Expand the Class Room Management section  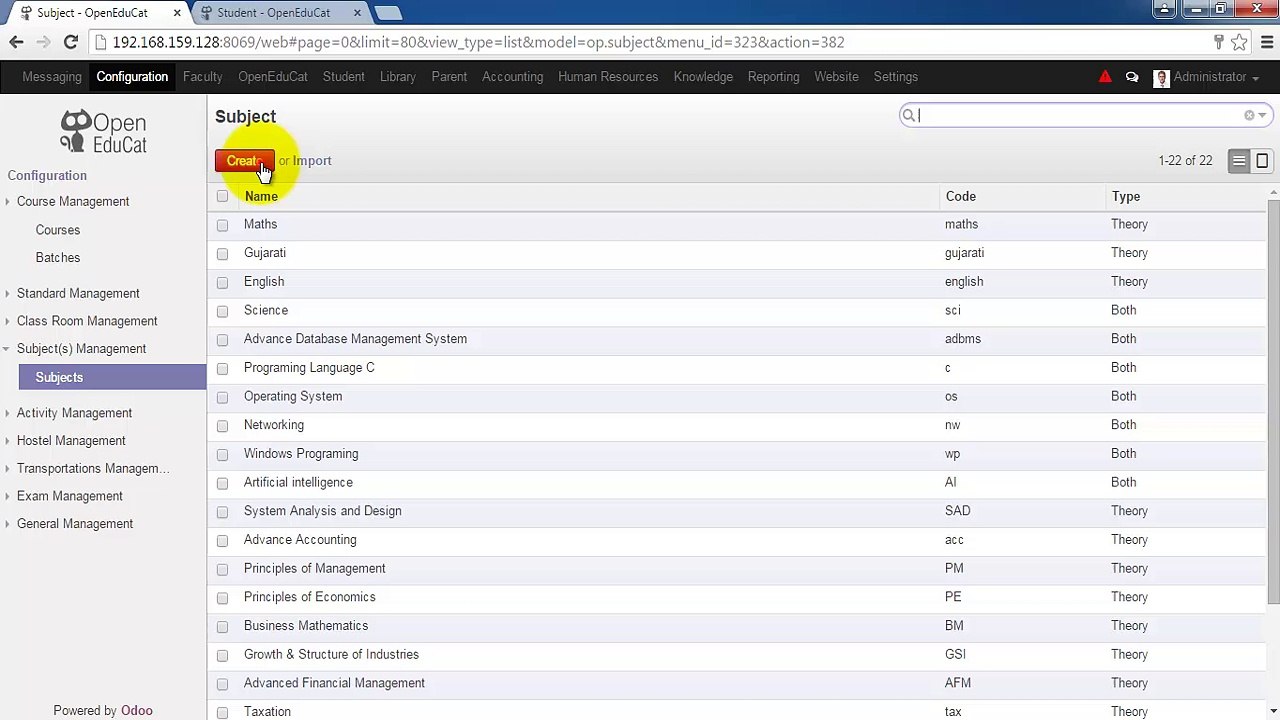pyautogui.click(x=87, y=321)
